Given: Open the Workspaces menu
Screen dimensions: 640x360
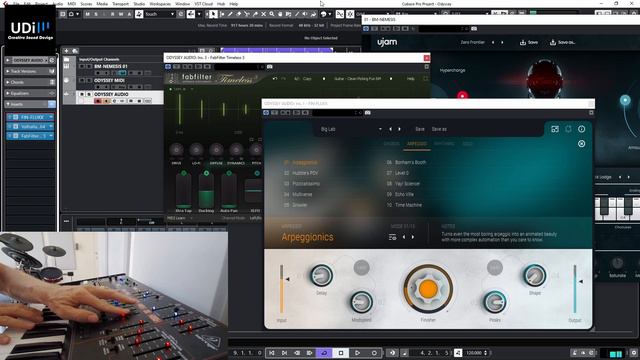Looking at the screenshot, I should point(160,4).
